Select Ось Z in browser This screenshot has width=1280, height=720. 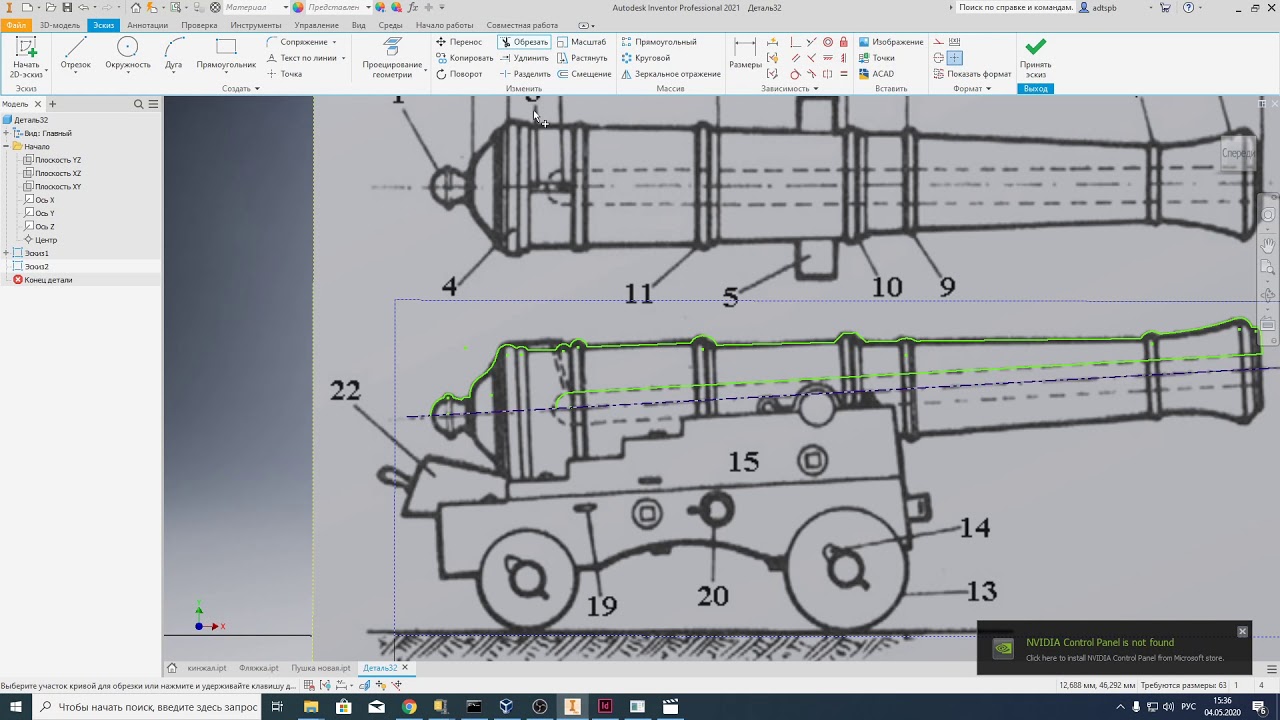coord(38,227)
